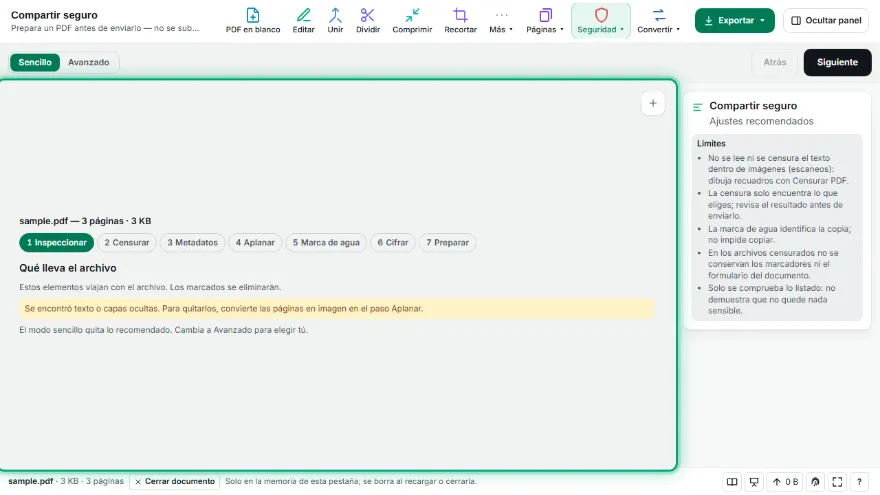The image size is (880, 495).
Task: Click 'La marca de agua identifica la copia' bullet
Action: tap(779, 235)
